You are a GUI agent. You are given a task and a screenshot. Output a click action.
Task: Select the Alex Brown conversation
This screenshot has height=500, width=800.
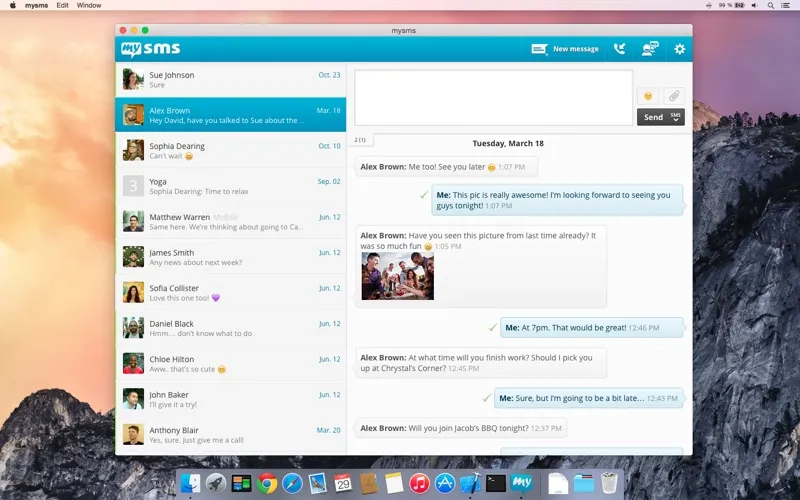pyautogui.click(x=231, y=115)
